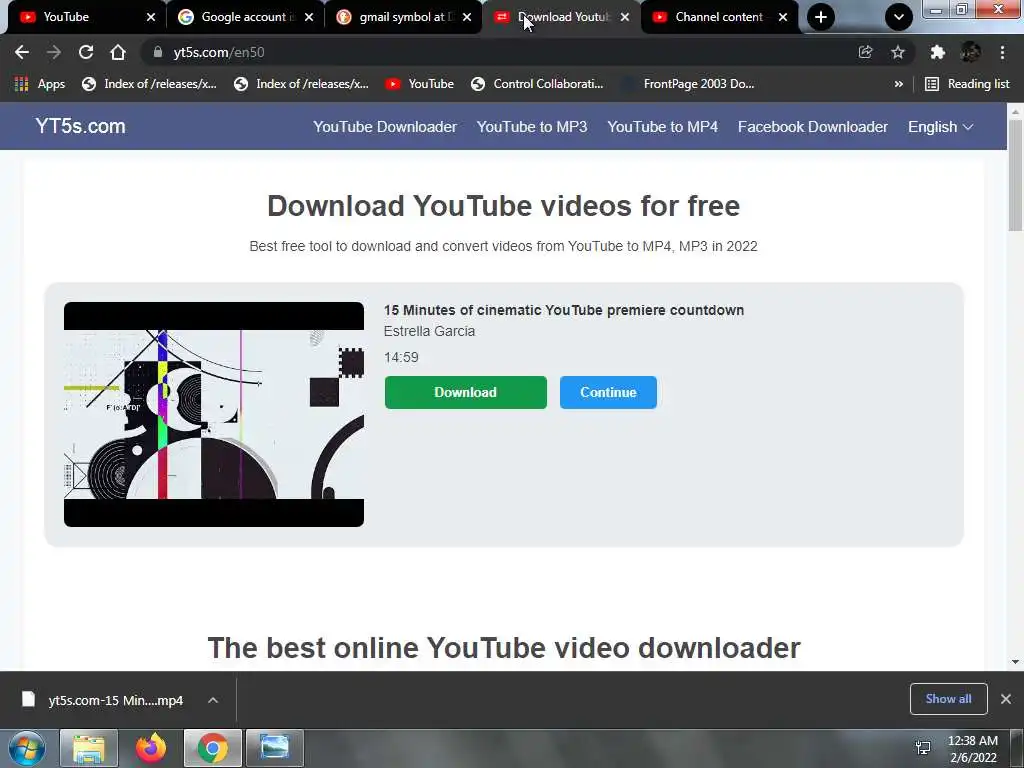Open the Apps bookmarks shortcut
Viewport: 1024px width, 768px height.
pyautogui.click(x=40, y=84)
